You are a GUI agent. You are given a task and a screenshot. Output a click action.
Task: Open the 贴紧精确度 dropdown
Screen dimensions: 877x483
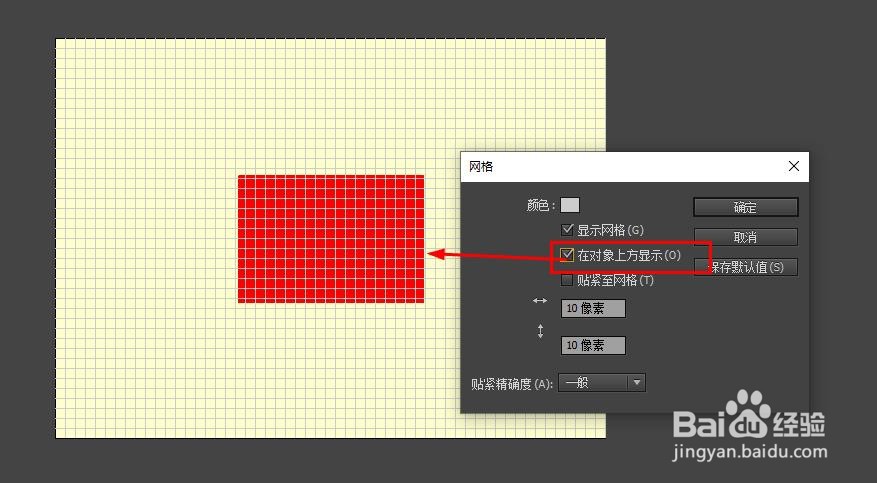coord(602,383)
